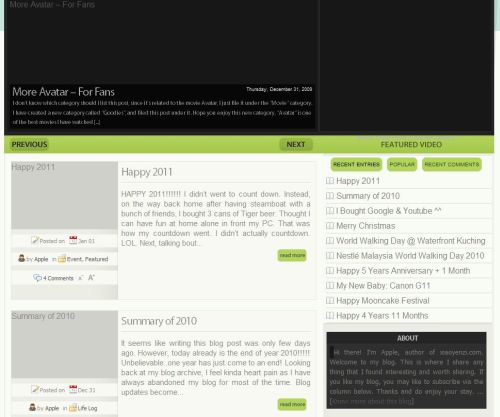Image resolution: width=500 pixels, height=417 pixels.
Task: Open Happy 2011 thumbnail image
Action: 64,195
